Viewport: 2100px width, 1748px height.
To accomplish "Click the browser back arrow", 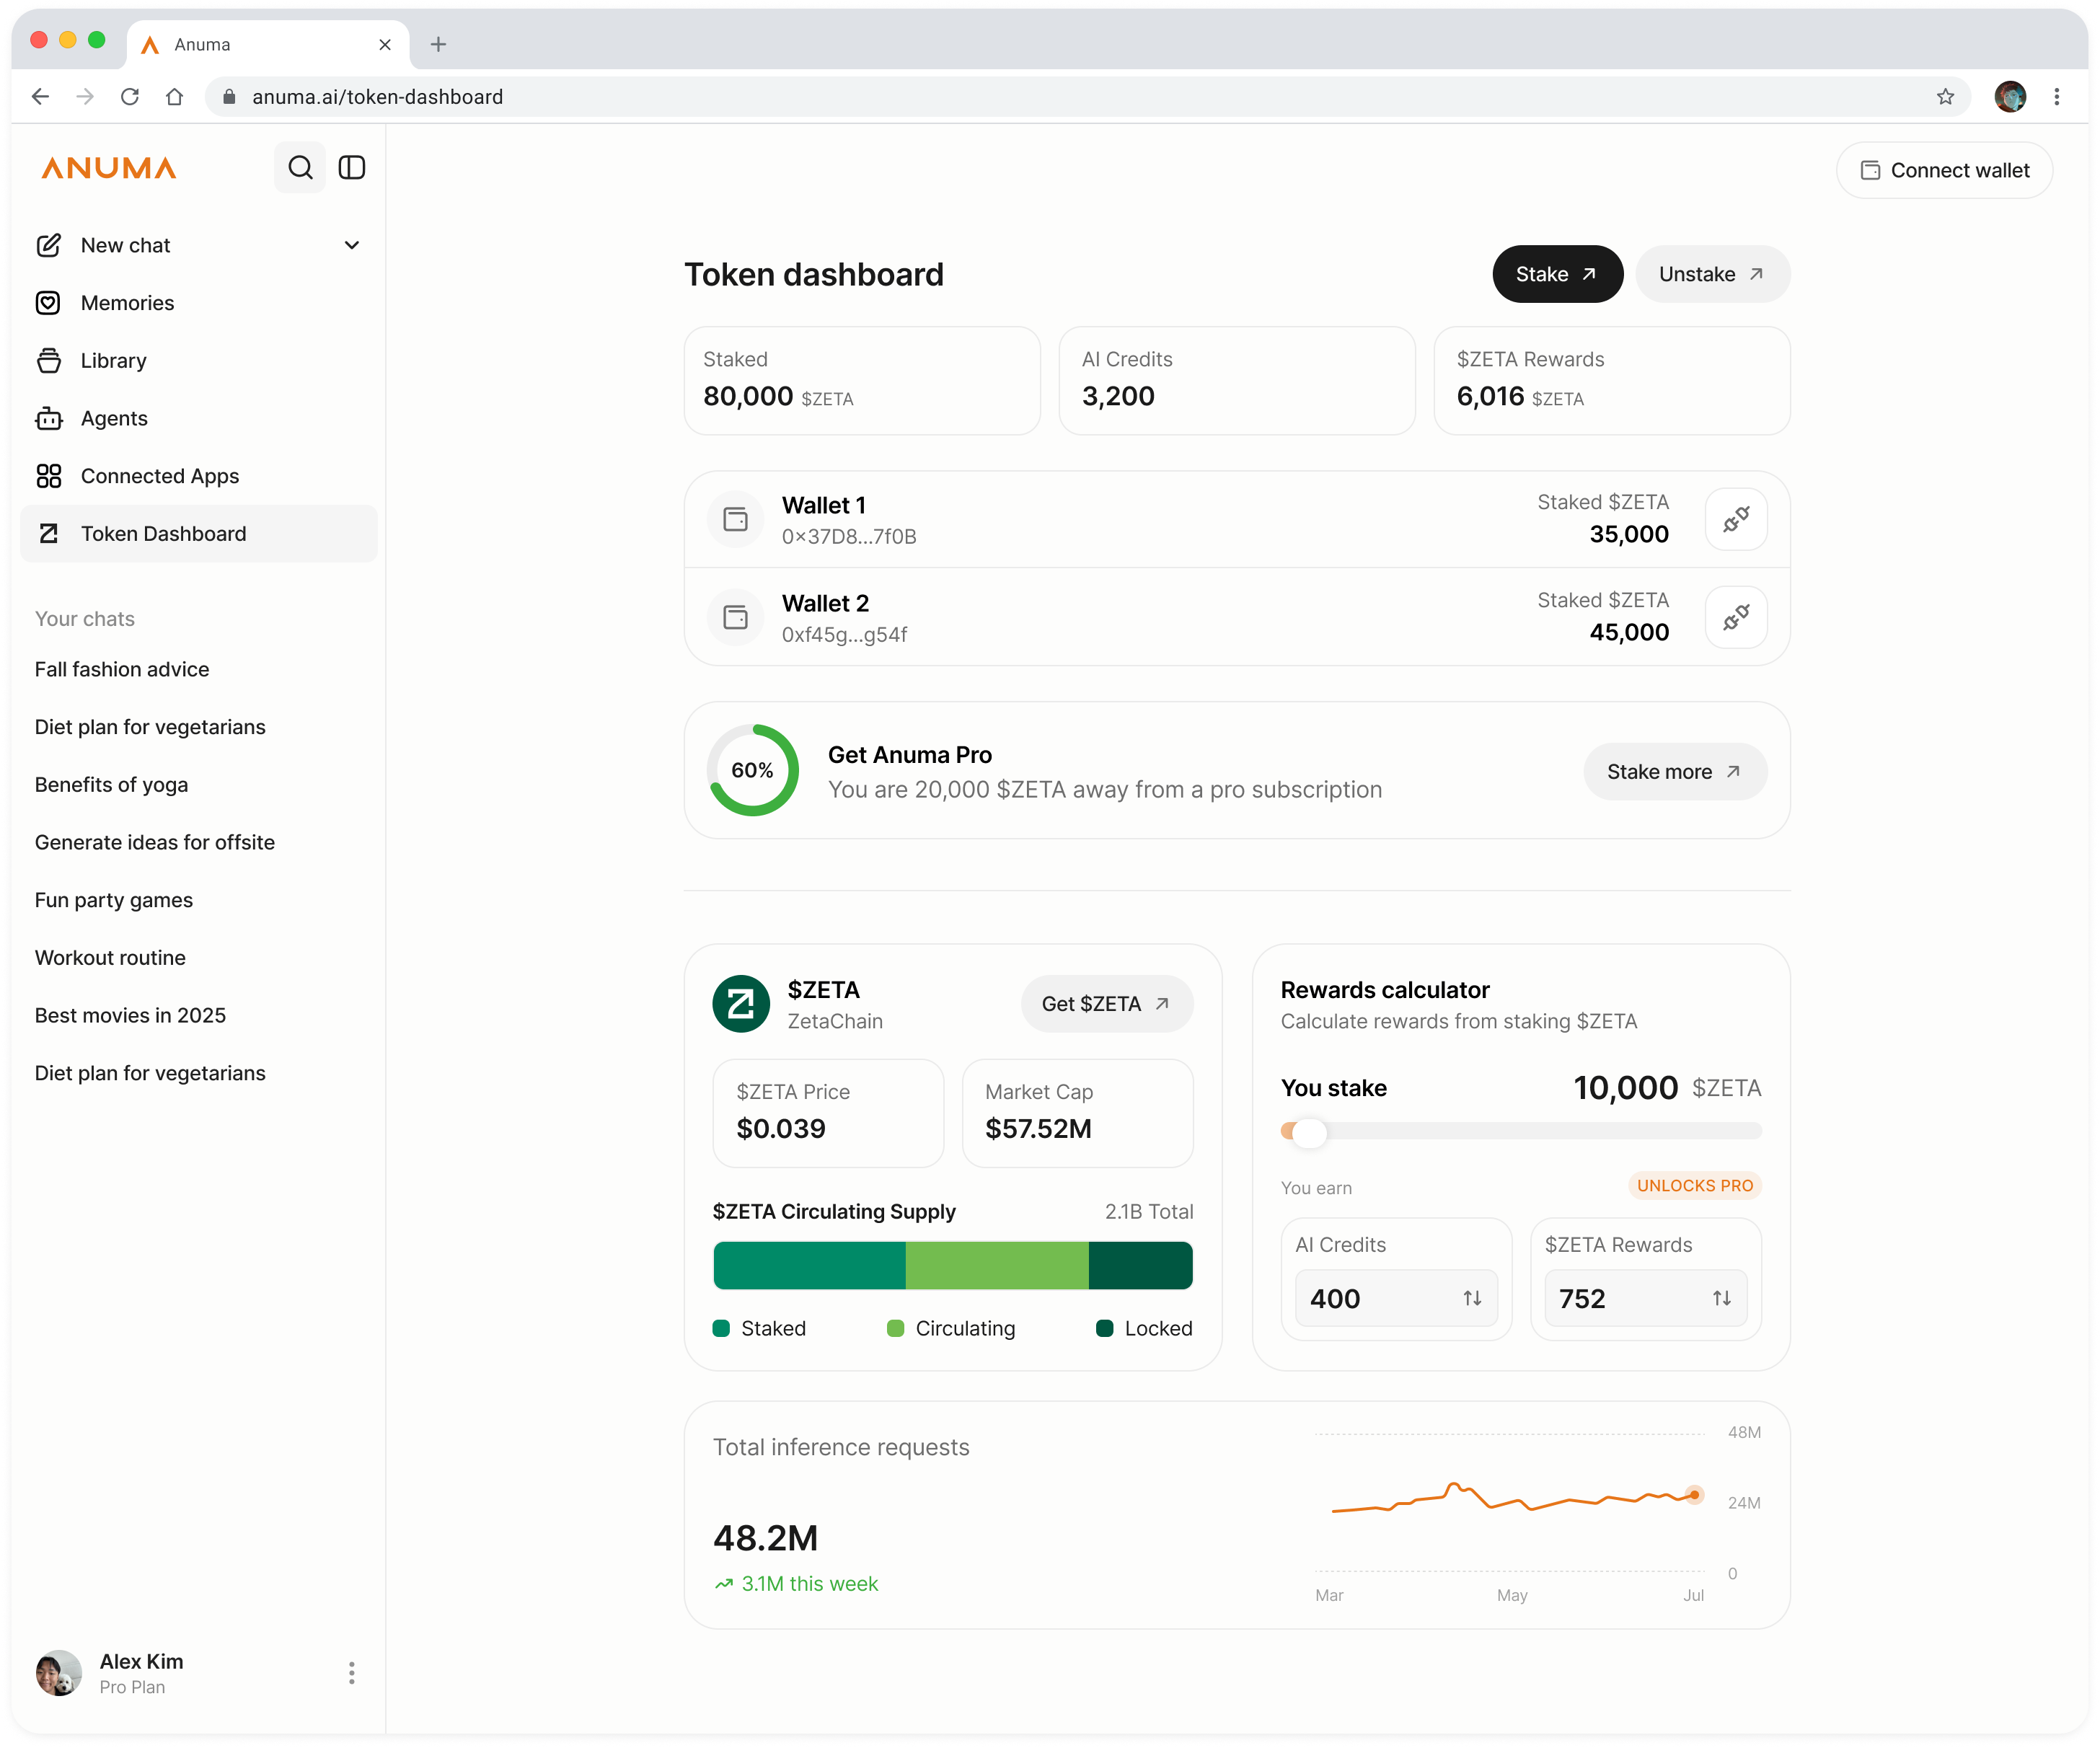I will pos(41,97).
